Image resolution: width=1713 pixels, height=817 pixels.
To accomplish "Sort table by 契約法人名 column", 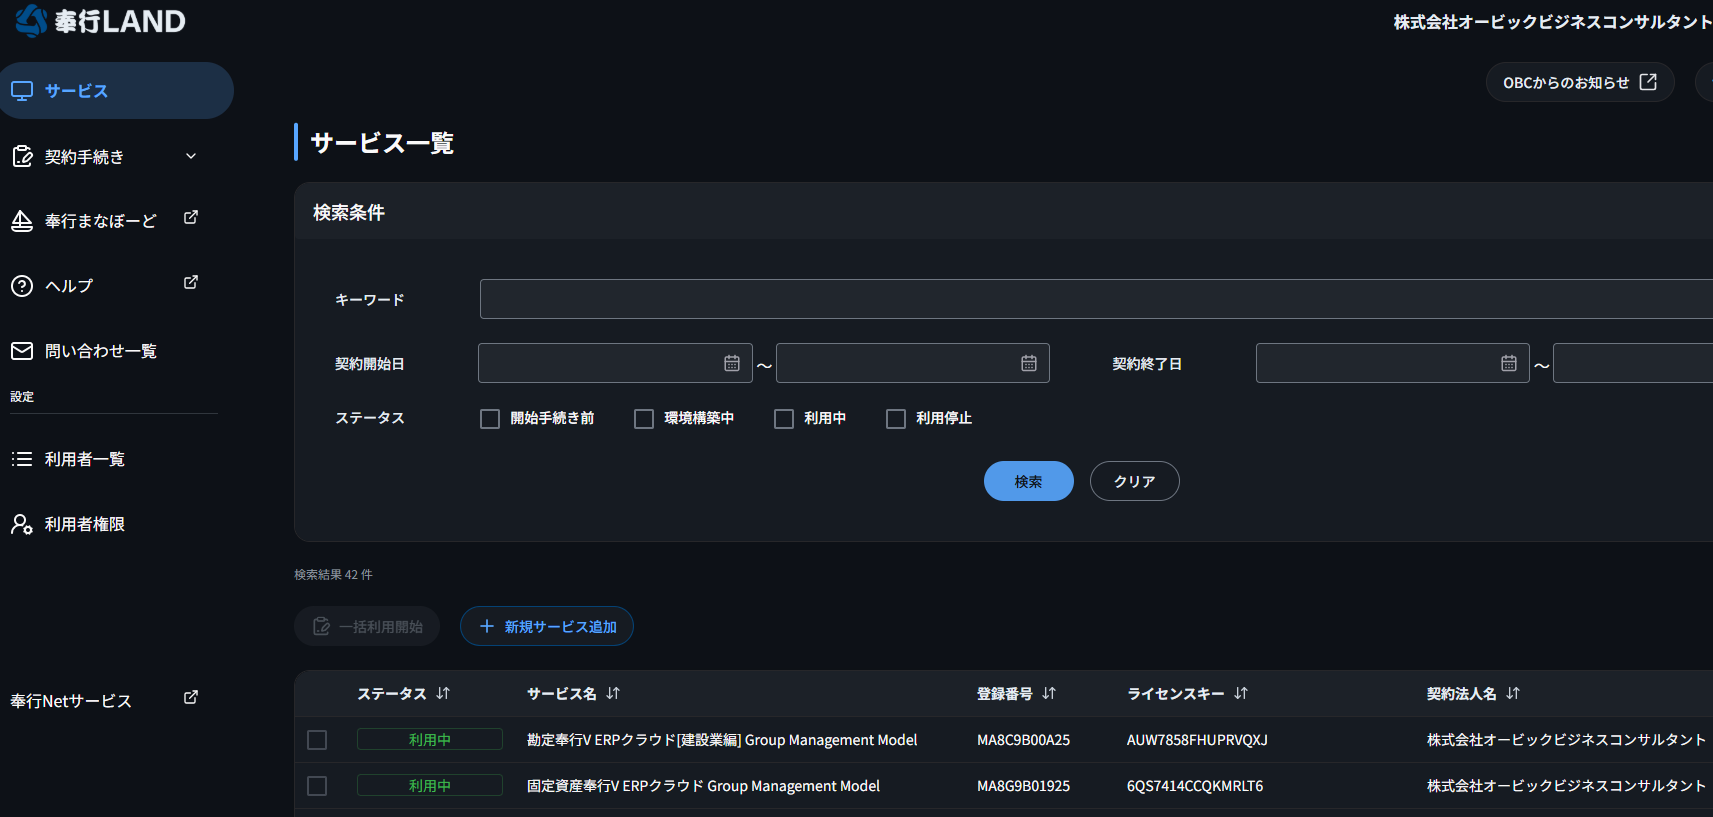I will 1513,693.
